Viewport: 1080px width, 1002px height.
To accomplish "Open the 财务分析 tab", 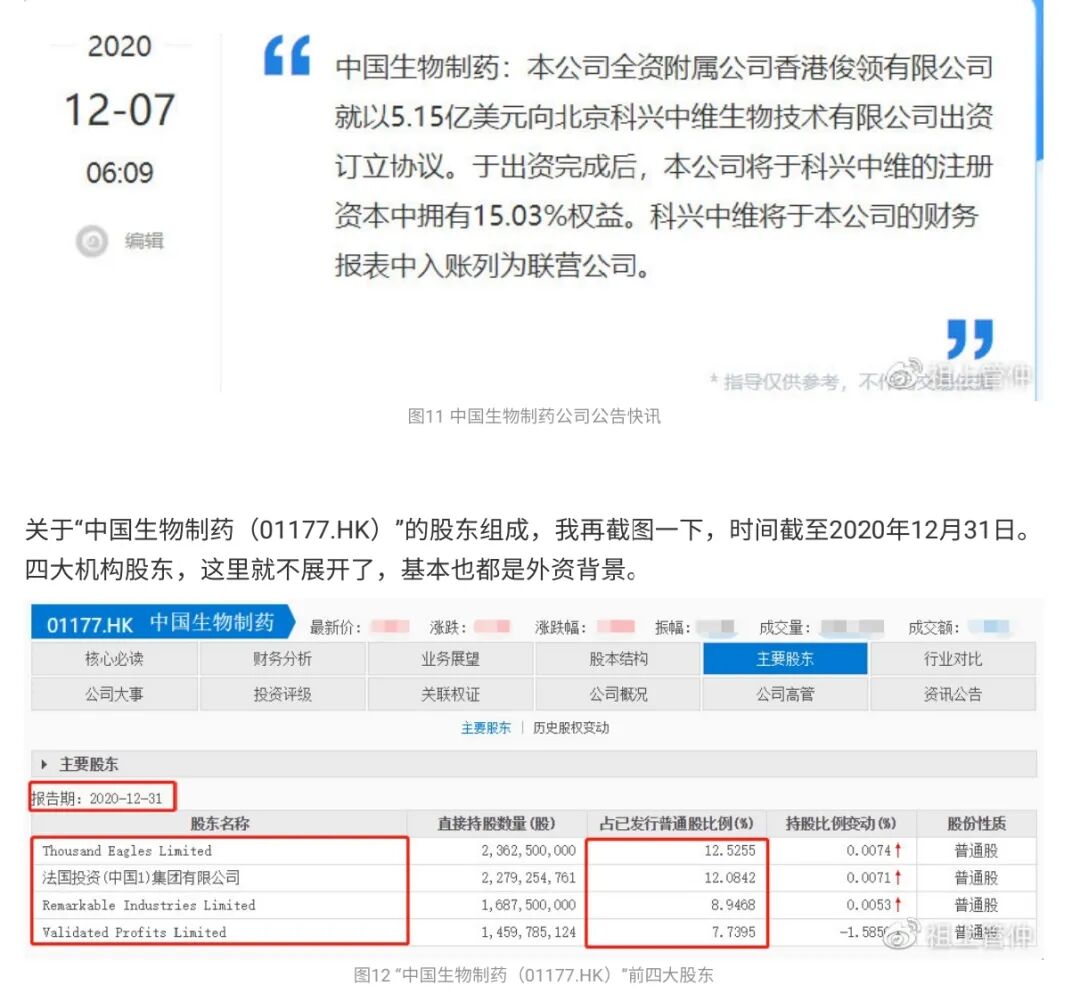I will click(x=282, y=658).
